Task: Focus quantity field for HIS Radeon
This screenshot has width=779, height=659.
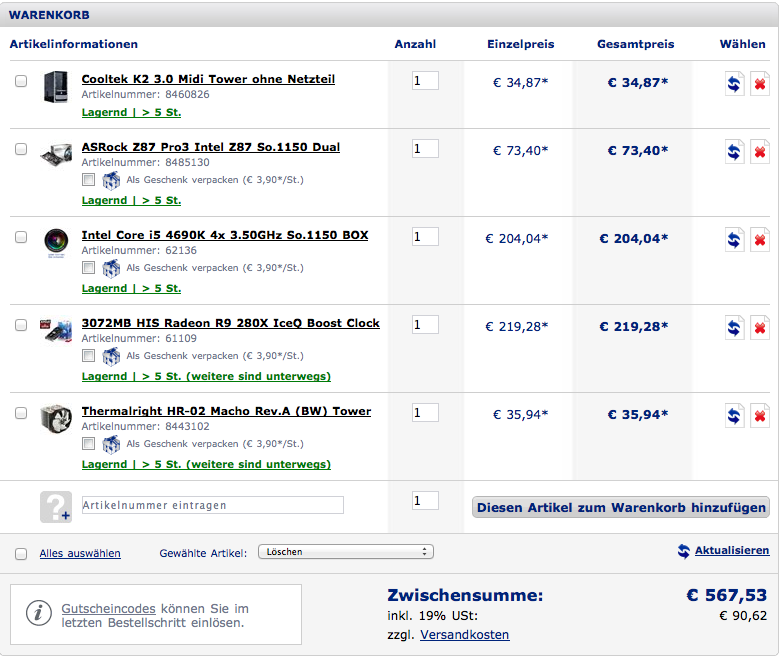Action: coord(425,325)
